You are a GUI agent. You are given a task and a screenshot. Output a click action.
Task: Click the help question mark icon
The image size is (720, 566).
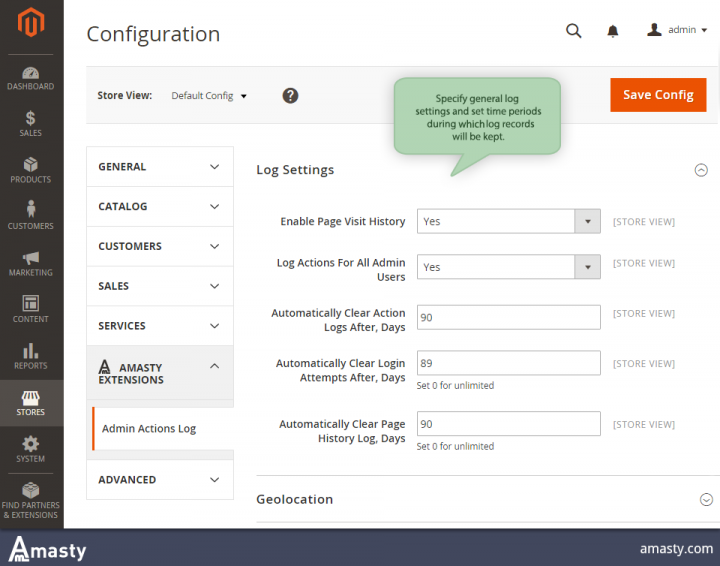tap(290, 95)
